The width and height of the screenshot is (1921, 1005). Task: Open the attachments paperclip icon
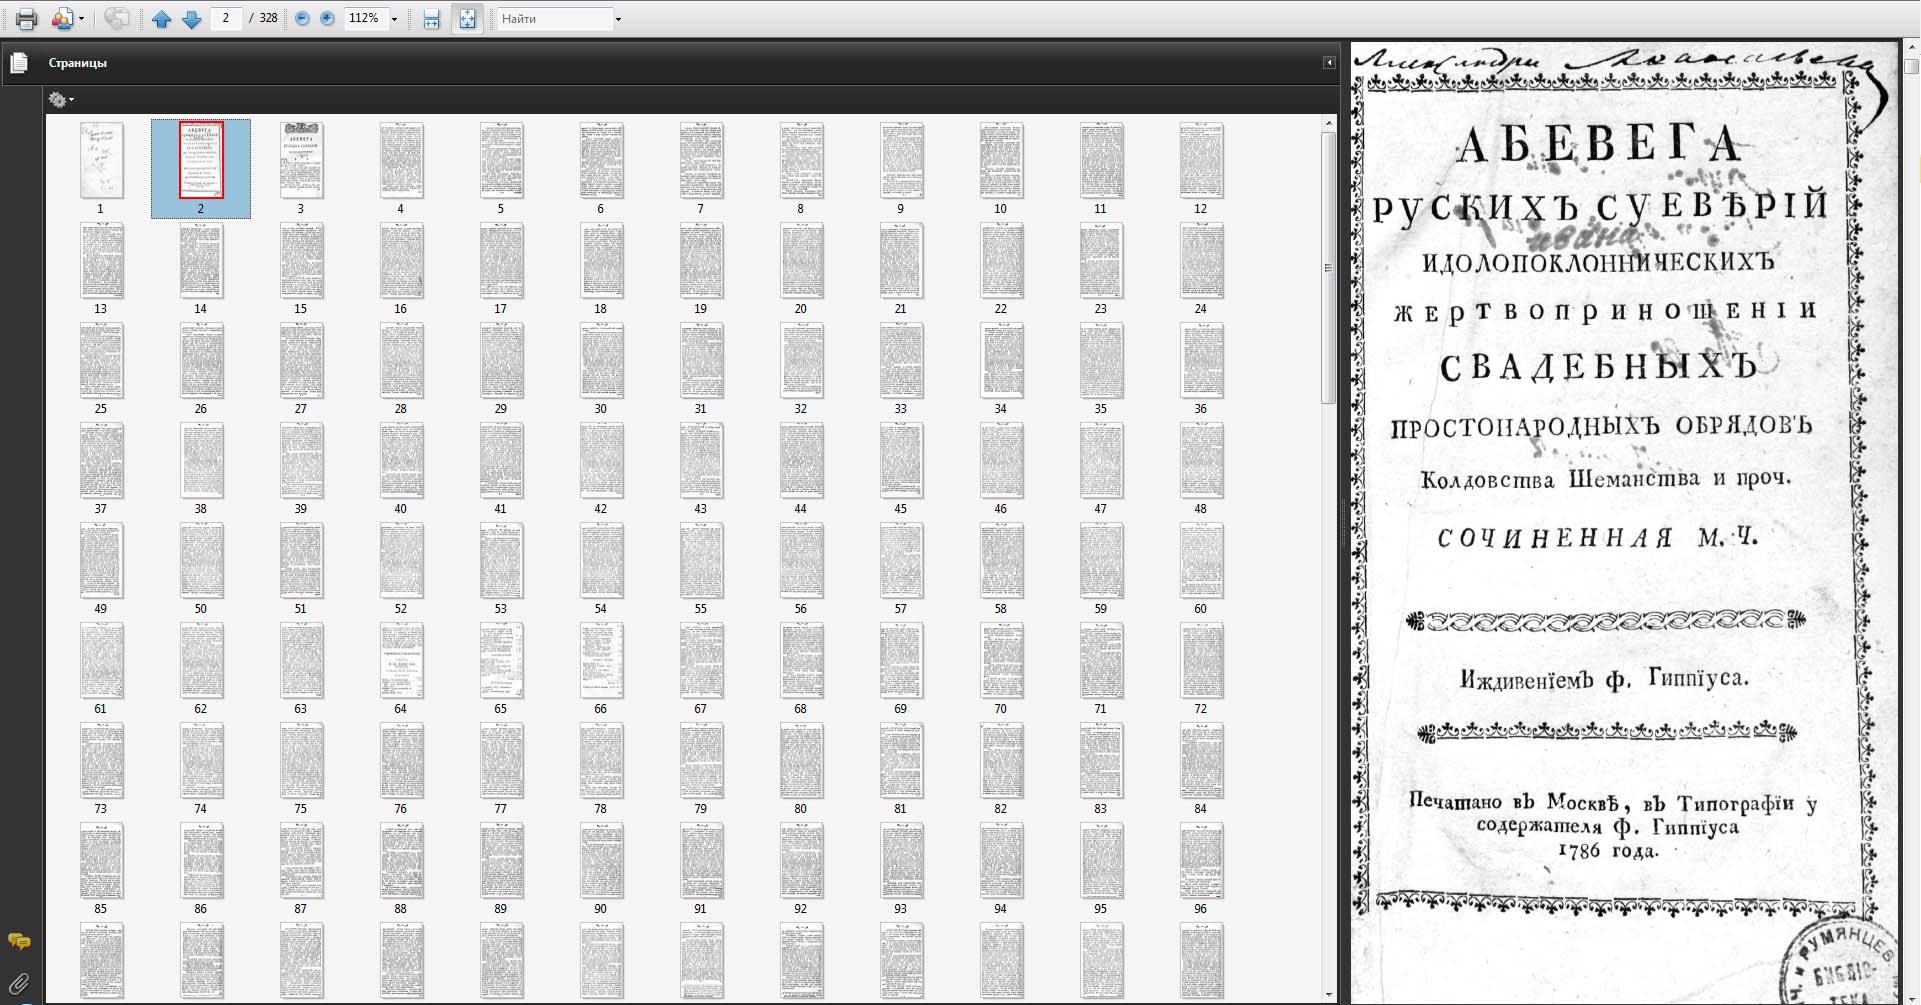pyautogui.click(x=19, y=984)
